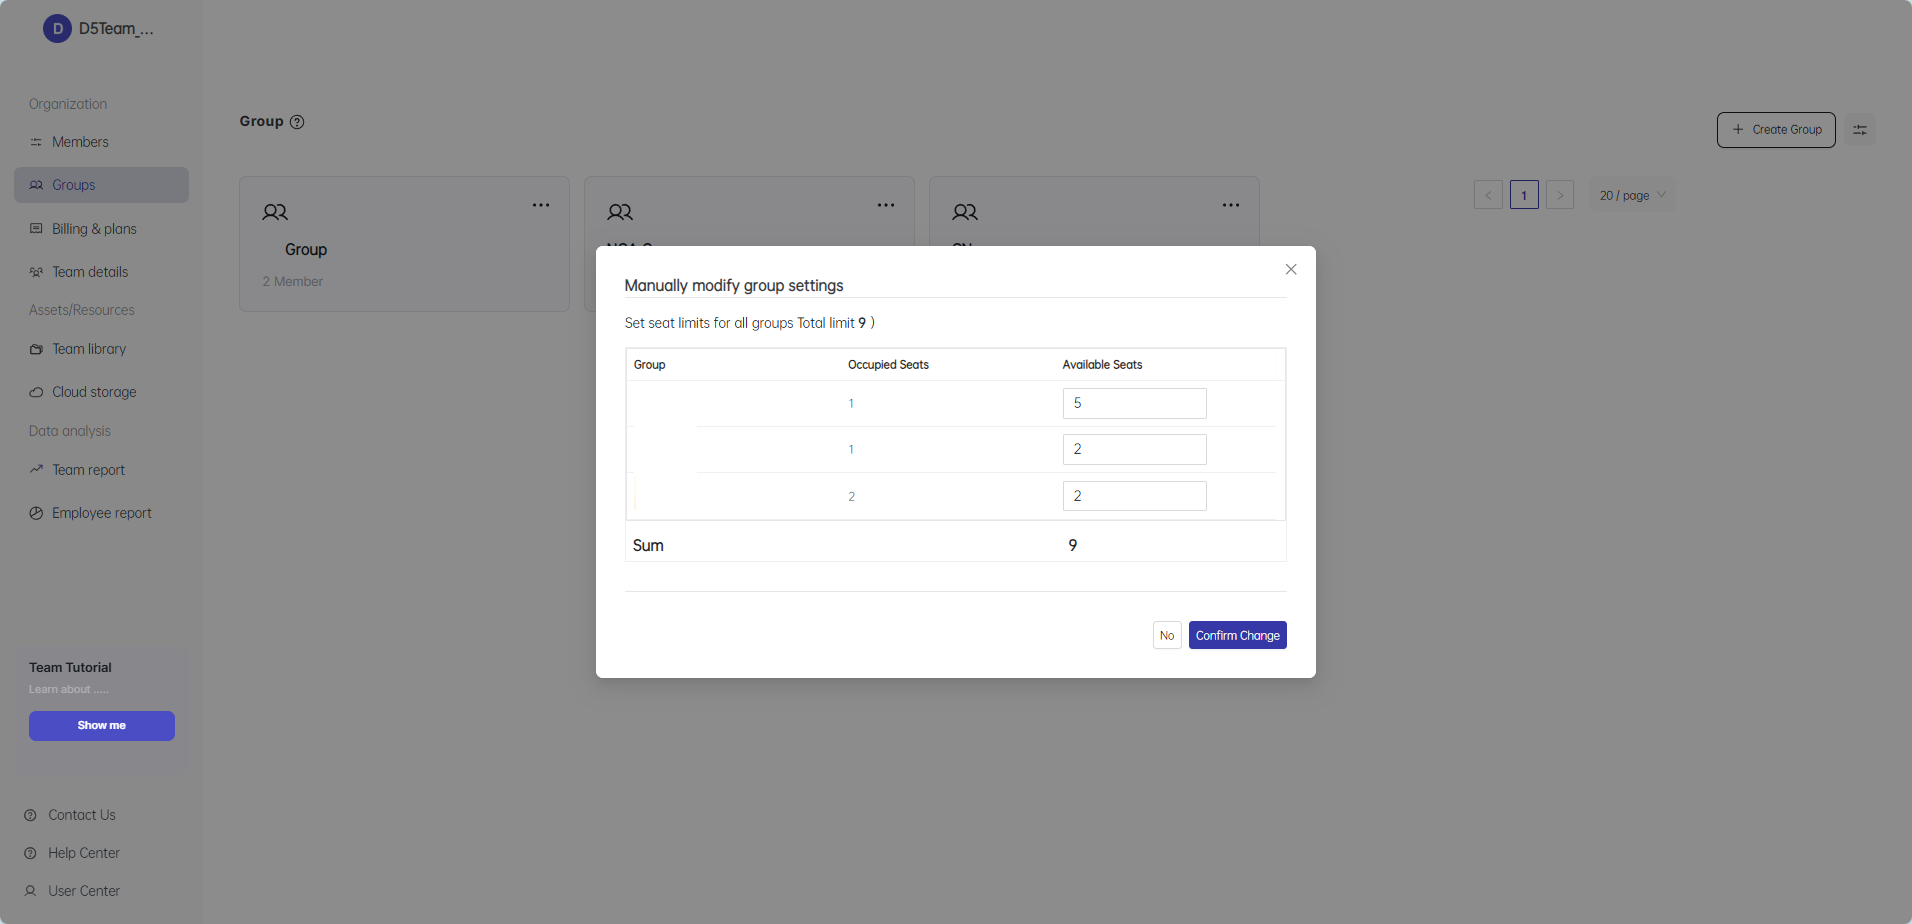Click the help icon beside Group heading

click(297, 122)
